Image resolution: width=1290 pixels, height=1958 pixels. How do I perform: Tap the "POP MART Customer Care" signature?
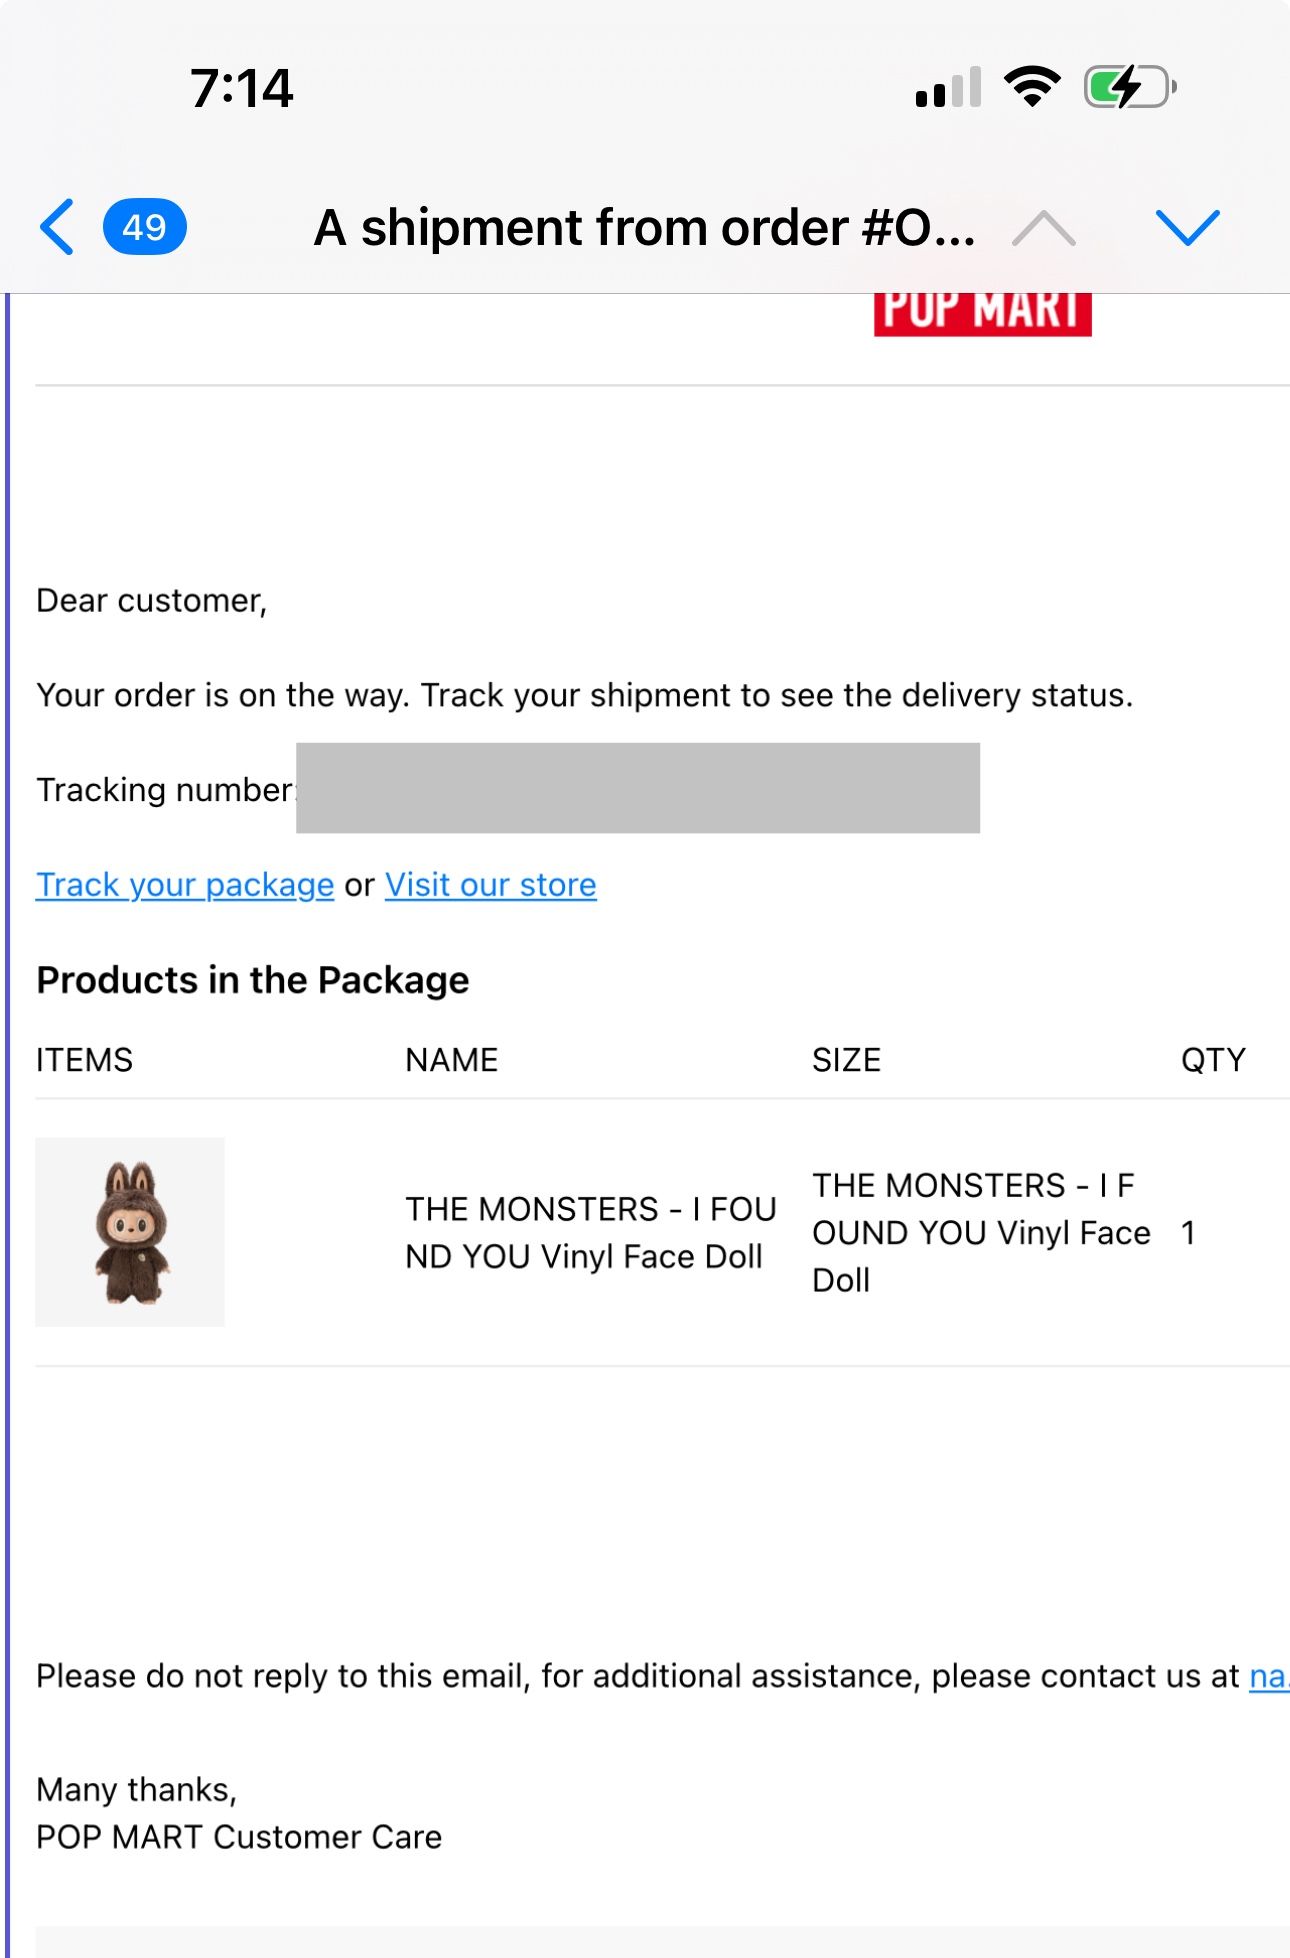coord(239,1837)
